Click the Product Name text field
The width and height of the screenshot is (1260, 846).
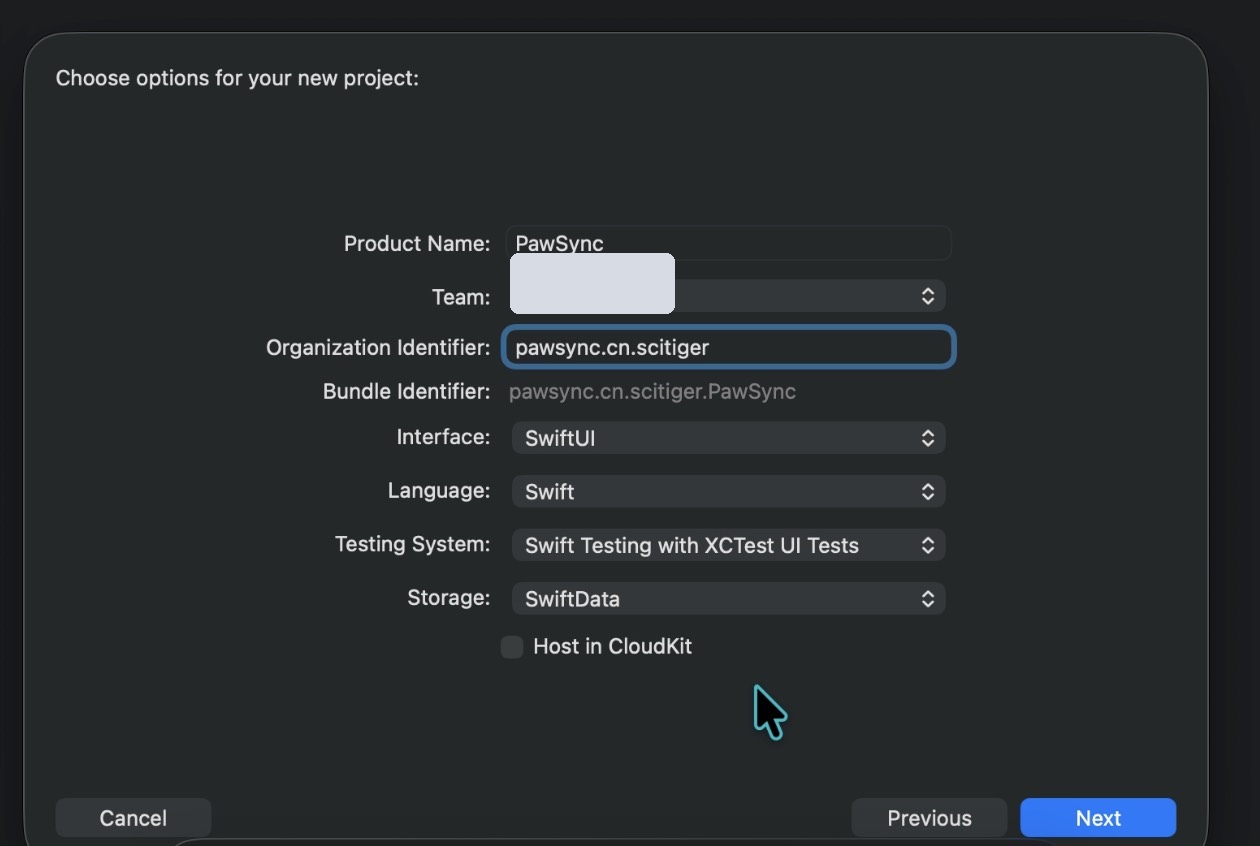pyautogui.click(x=728, y=243)
